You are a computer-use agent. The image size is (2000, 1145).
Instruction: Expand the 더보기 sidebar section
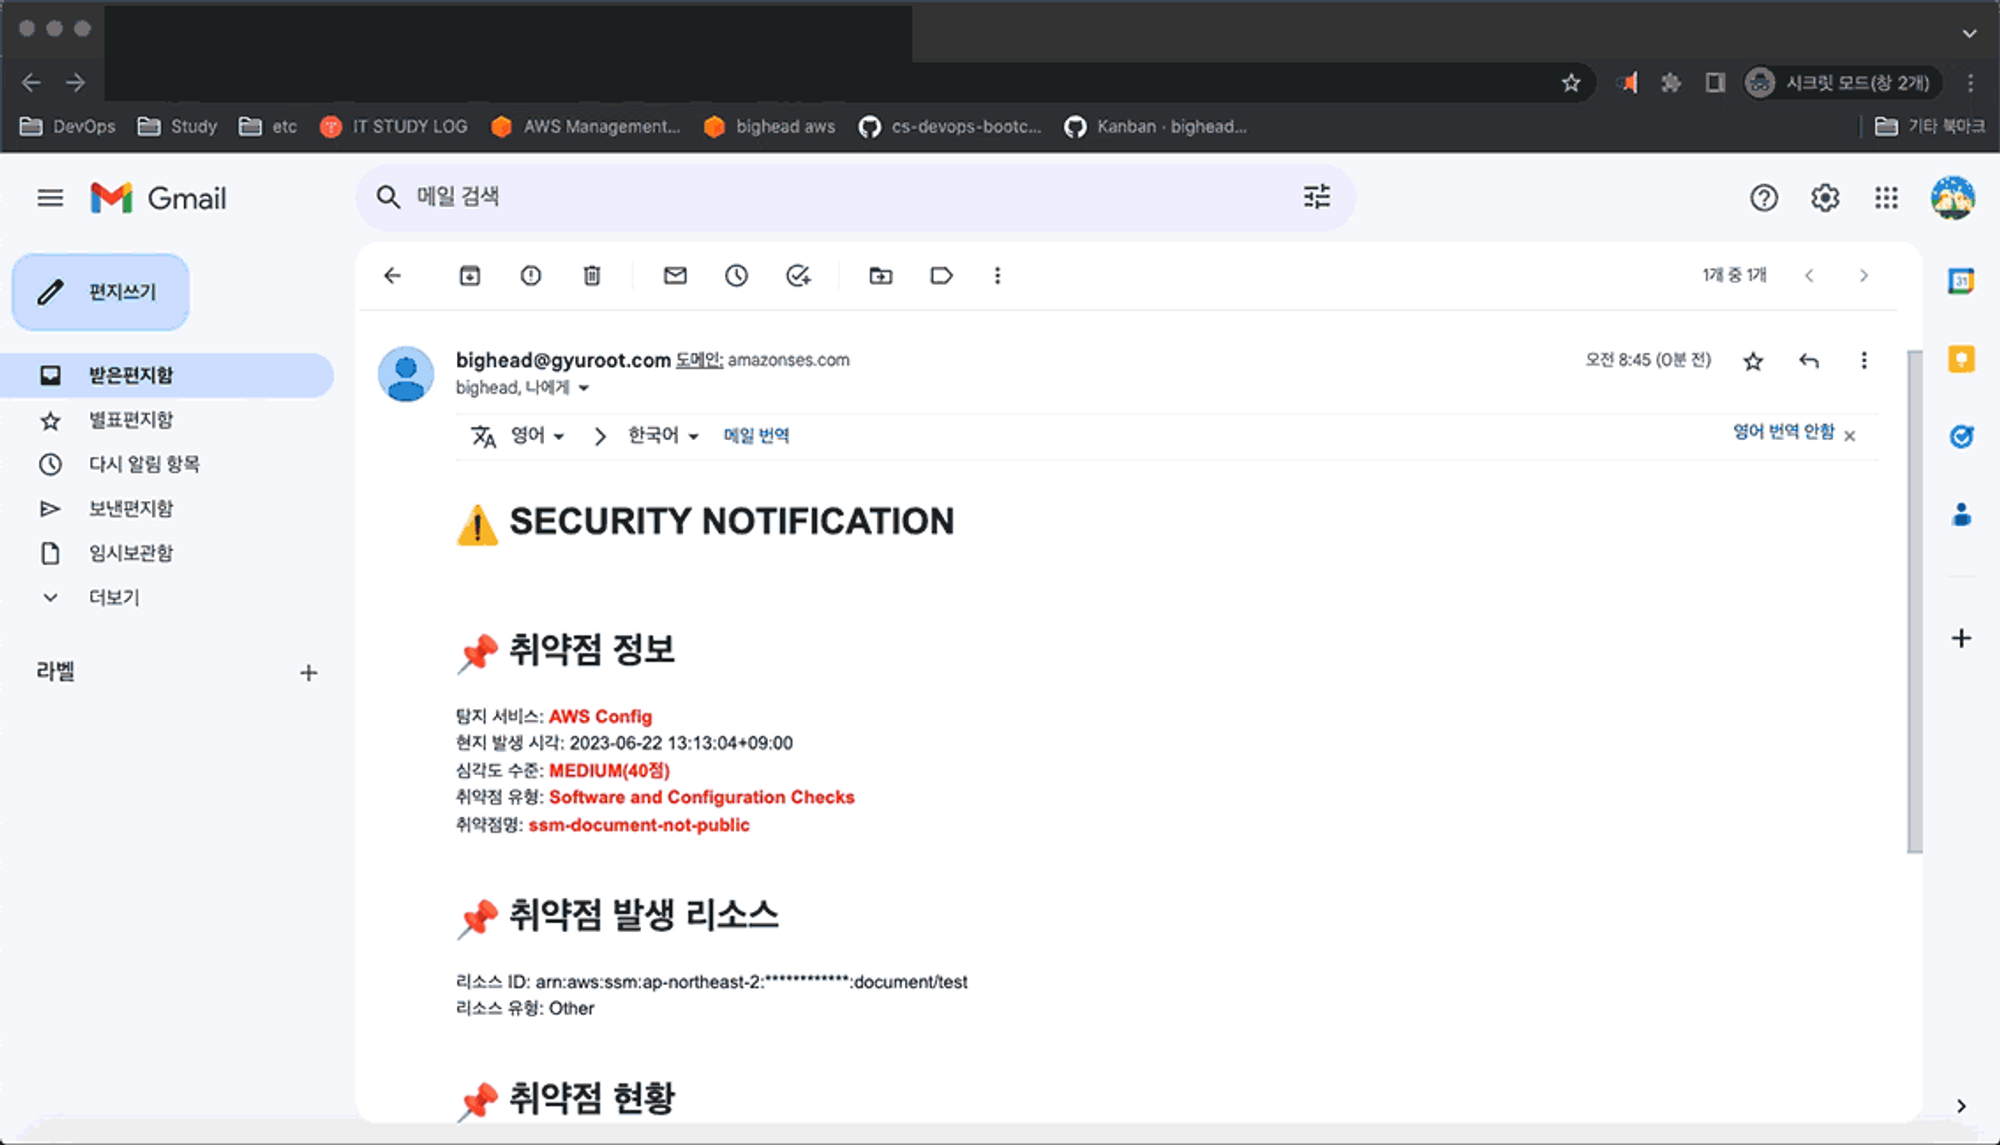pyautogui.click(x=113, y=598)
